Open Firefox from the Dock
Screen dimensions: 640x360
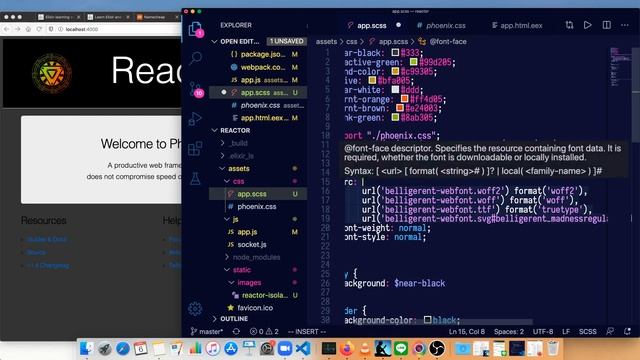pos(347,349)
